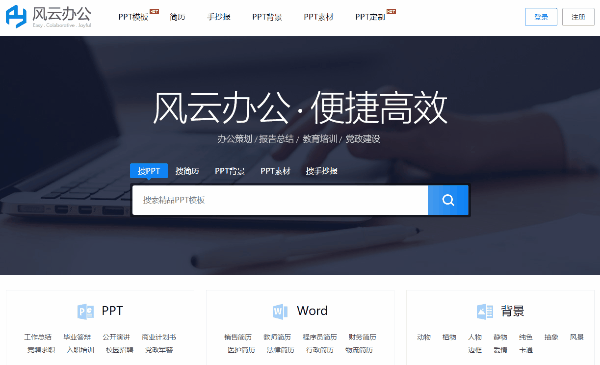This screenshot has width=600, height=365.
Task: Click the 注册 register button
Action: click(578, 17)
